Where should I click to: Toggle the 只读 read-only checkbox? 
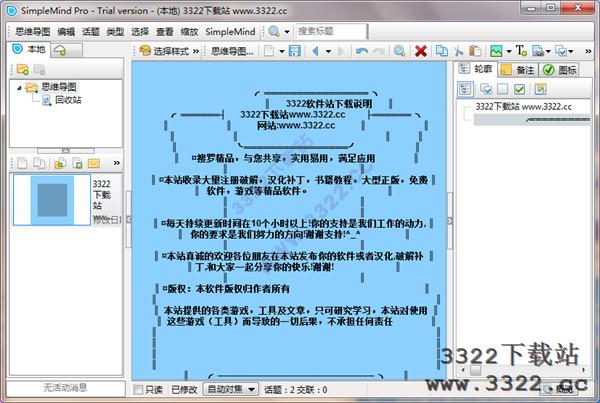(x=138, y=390)
